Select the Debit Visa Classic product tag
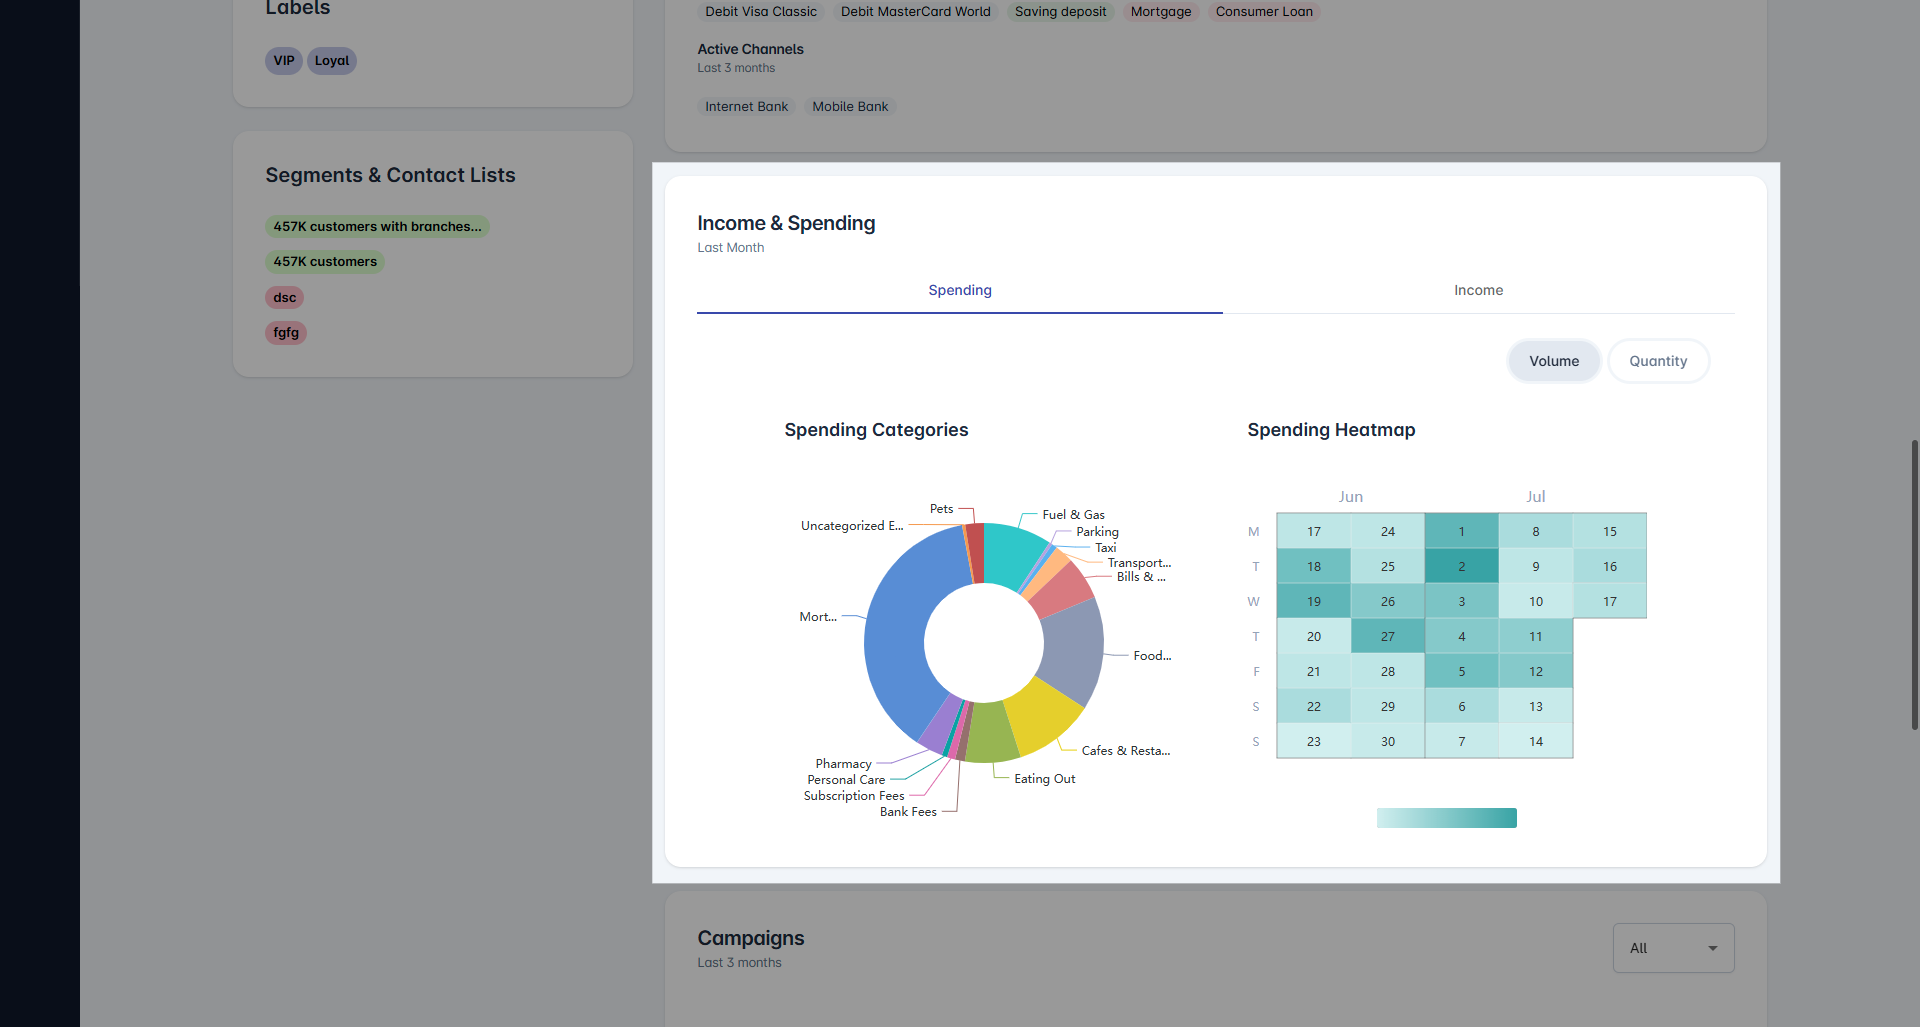Image resolution: width=1920 pixels, height=1027 pixels. tap(760, 11)
